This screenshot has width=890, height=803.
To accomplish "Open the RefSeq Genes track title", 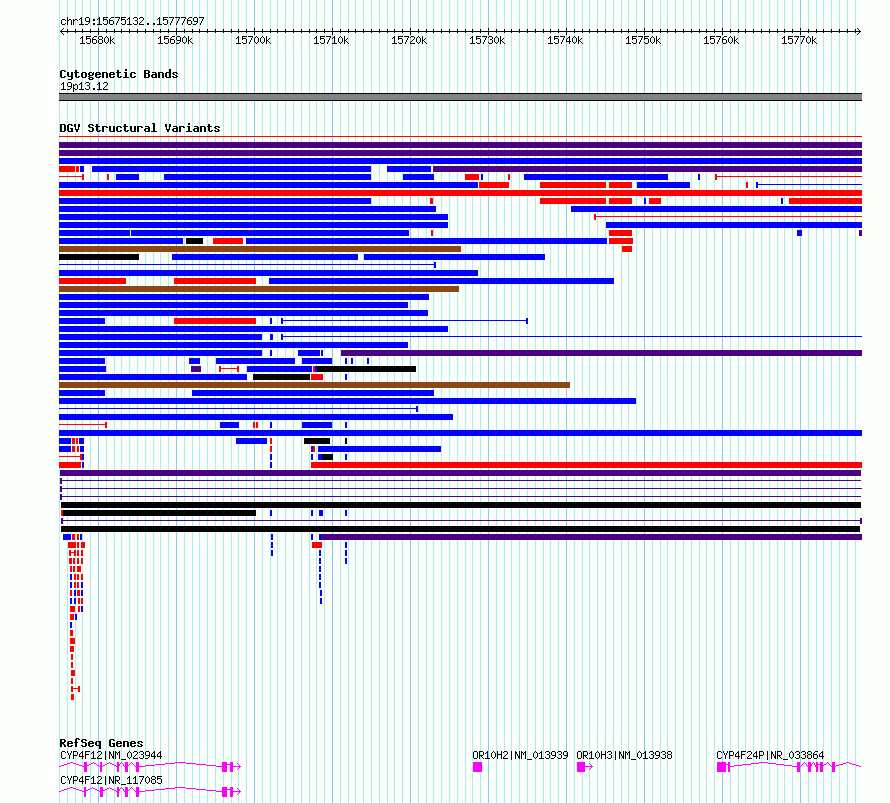I will (101, 743).
